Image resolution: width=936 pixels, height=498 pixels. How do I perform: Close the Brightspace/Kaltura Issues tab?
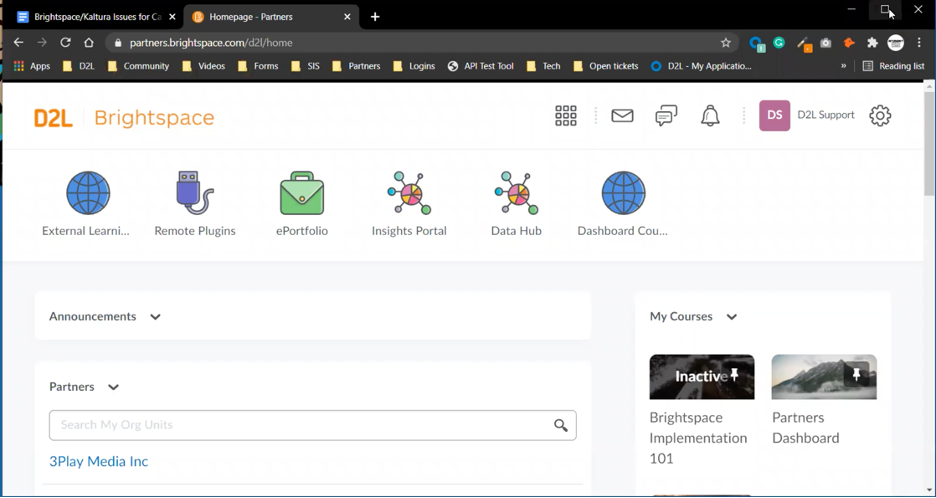pos(172,17)
